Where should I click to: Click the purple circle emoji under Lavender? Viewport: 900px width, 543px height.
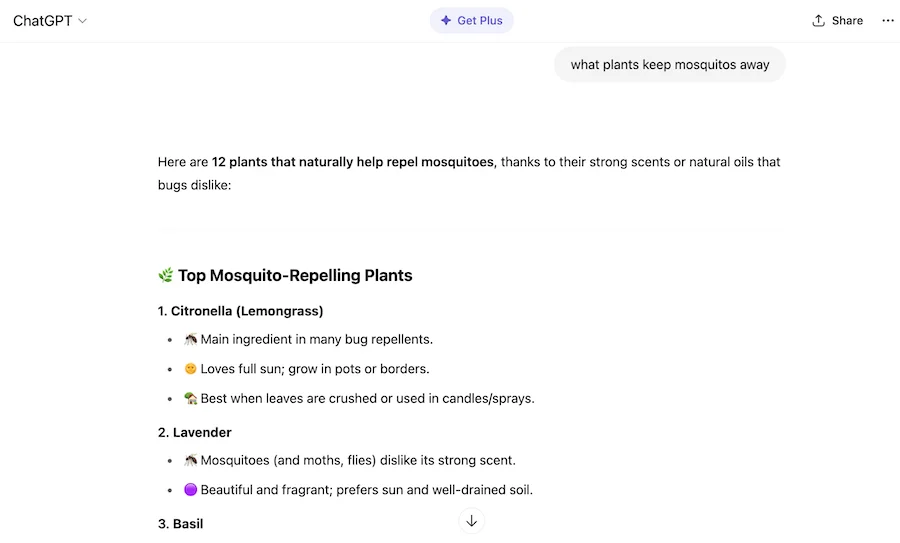(191, 490)
